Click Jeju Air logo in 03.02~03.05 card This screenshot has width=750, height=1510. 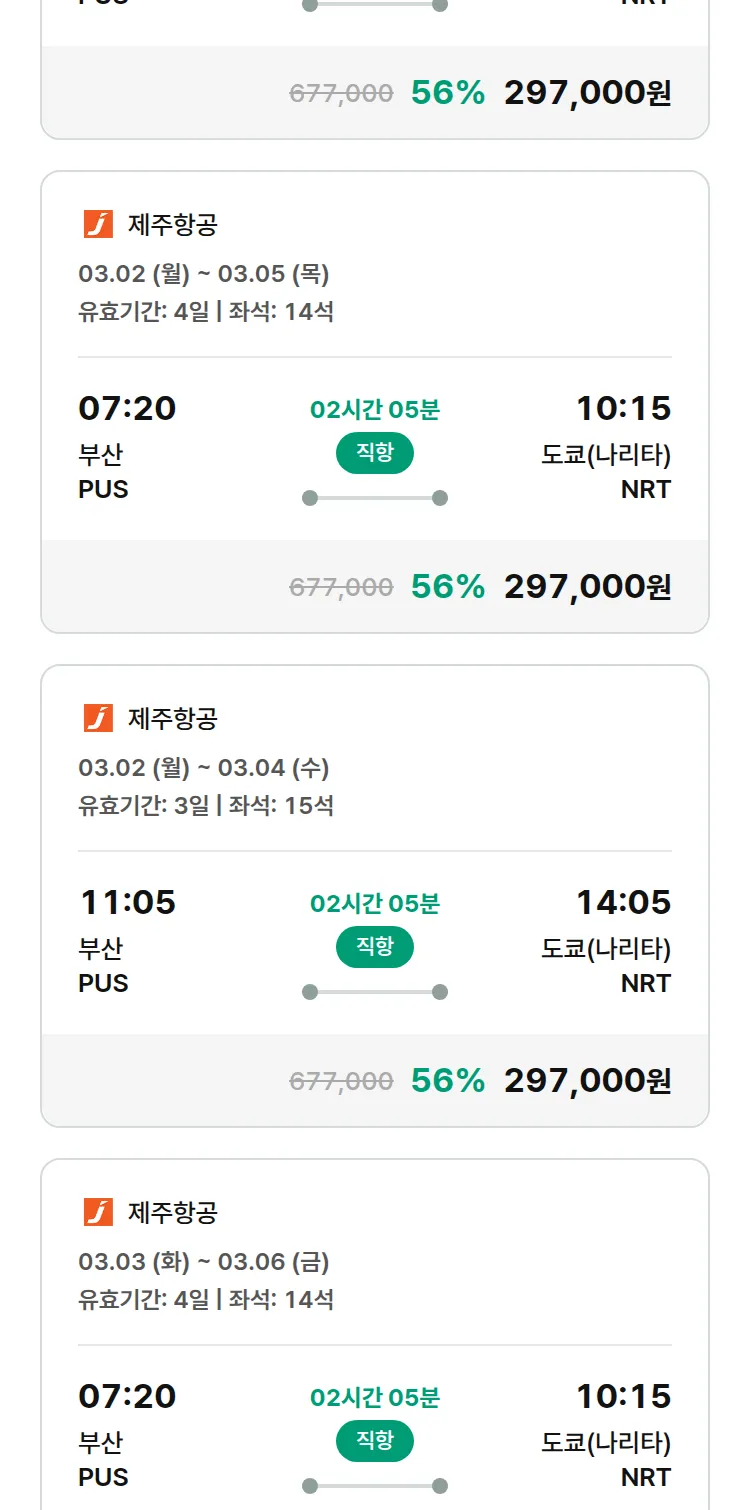(x=98, y=225)
